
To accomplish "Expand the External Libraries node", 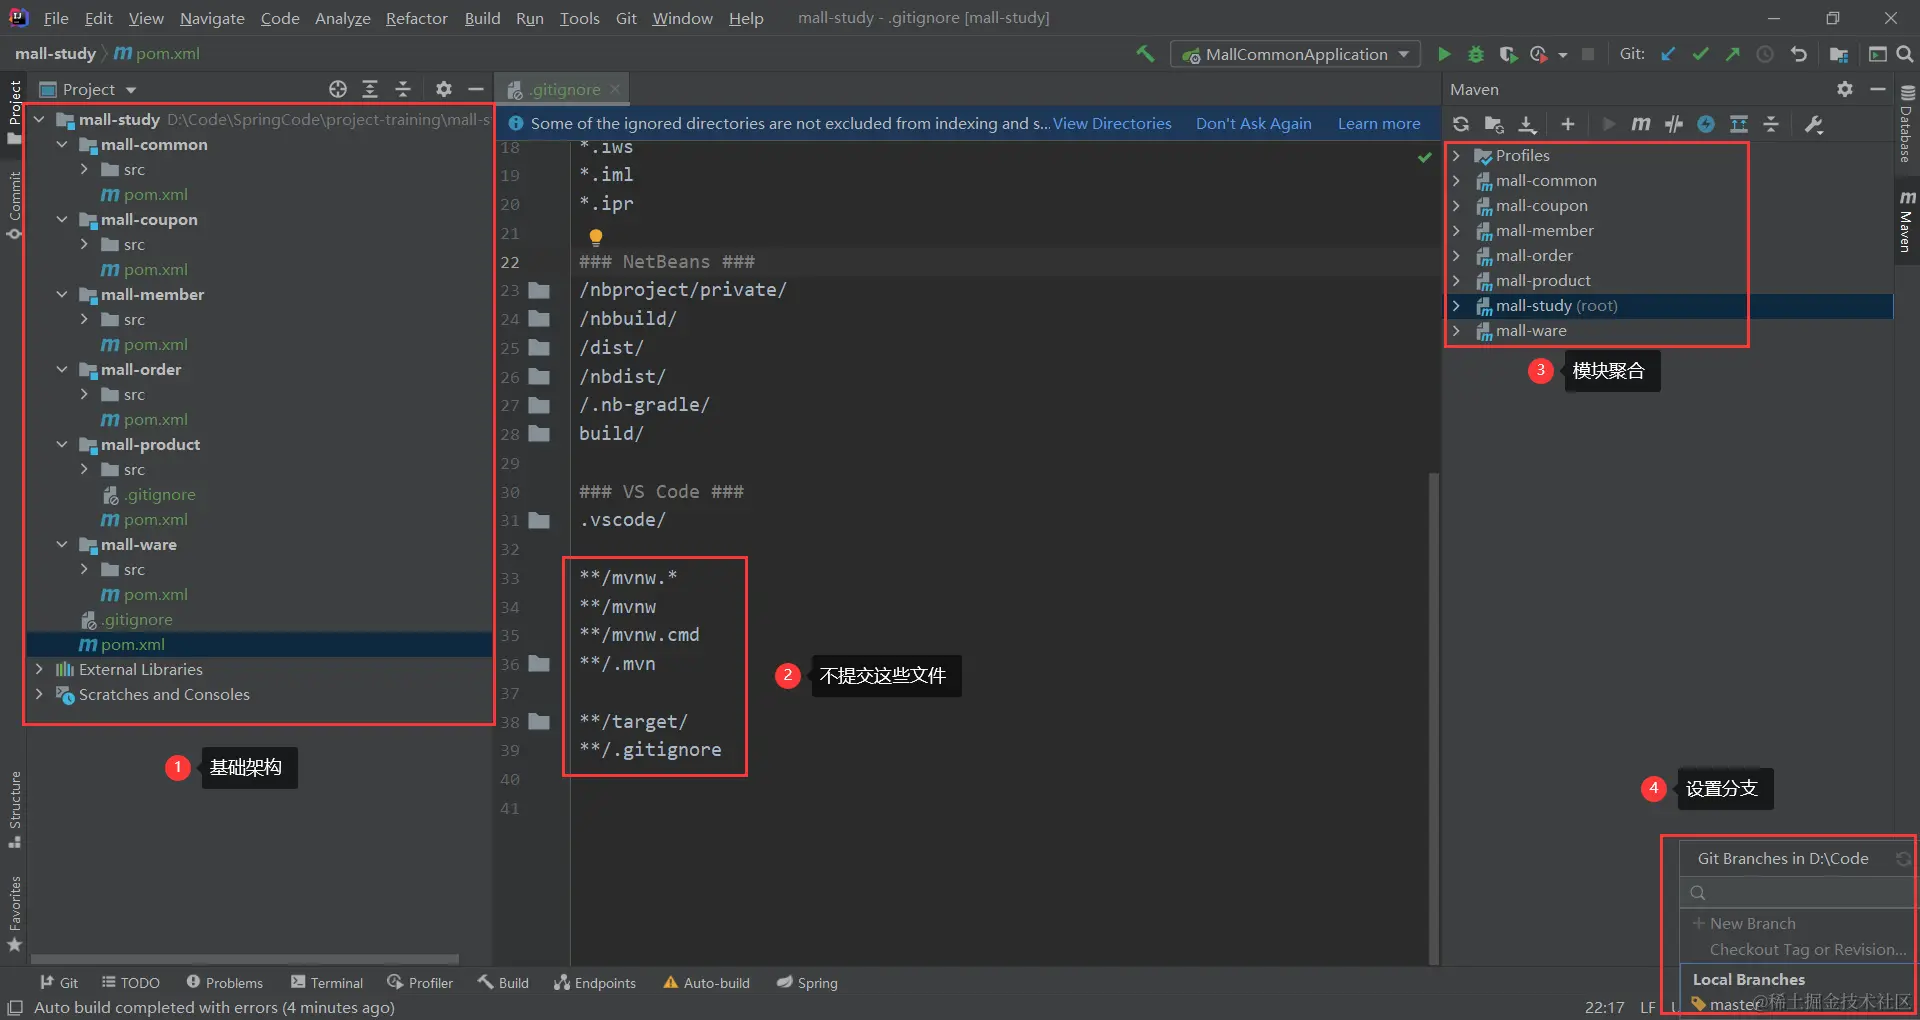I will (40, 669).
